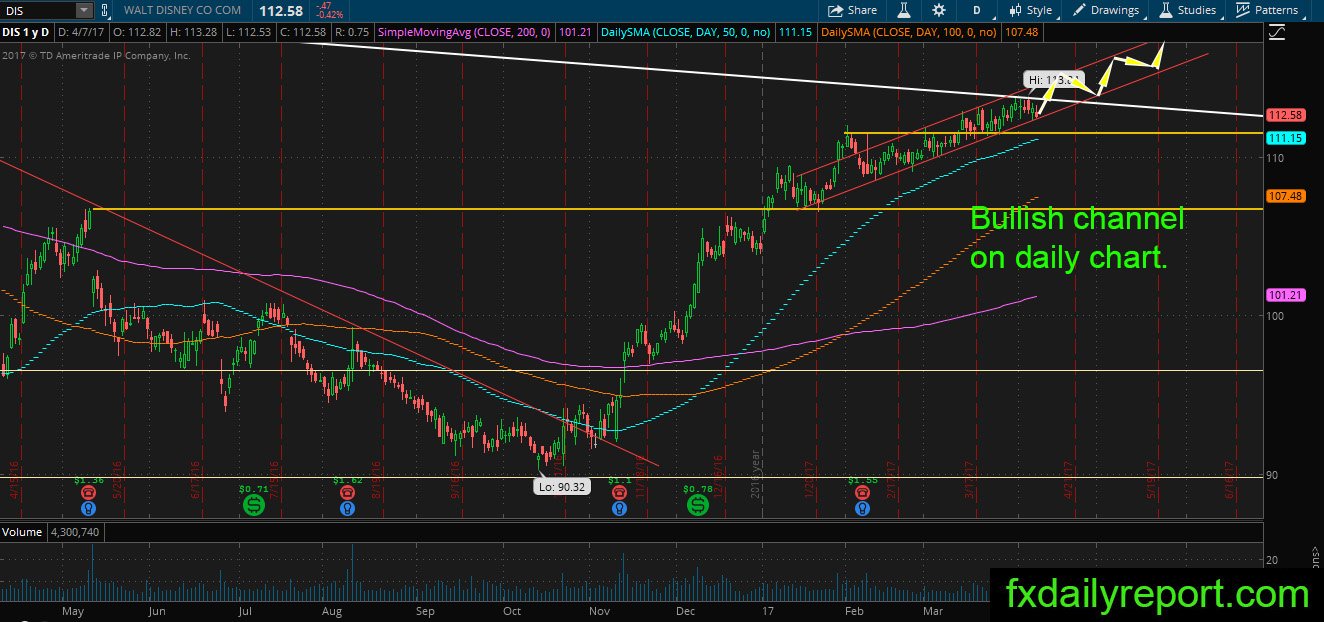The image size is (1324, 622).
Task: Click the green dividend icon labeled $0.78
Action: (696, 505)
